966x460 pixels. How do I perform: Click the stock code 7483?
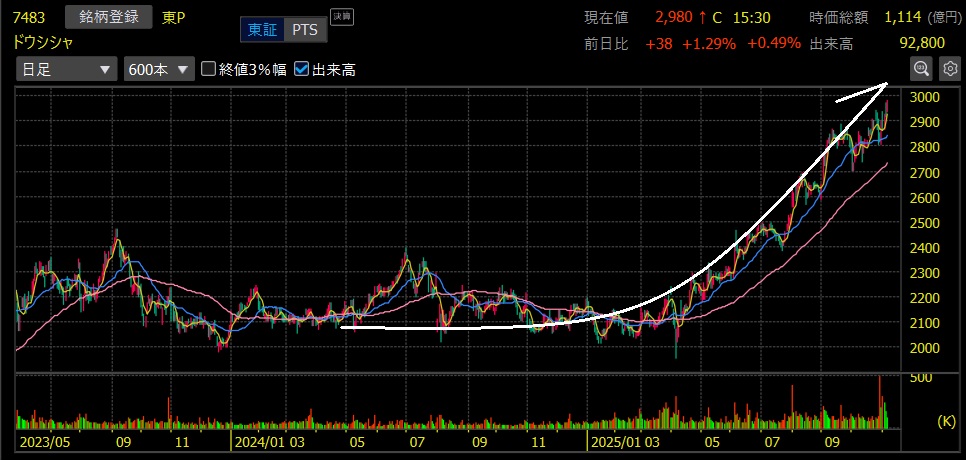(x=30, y=17)
